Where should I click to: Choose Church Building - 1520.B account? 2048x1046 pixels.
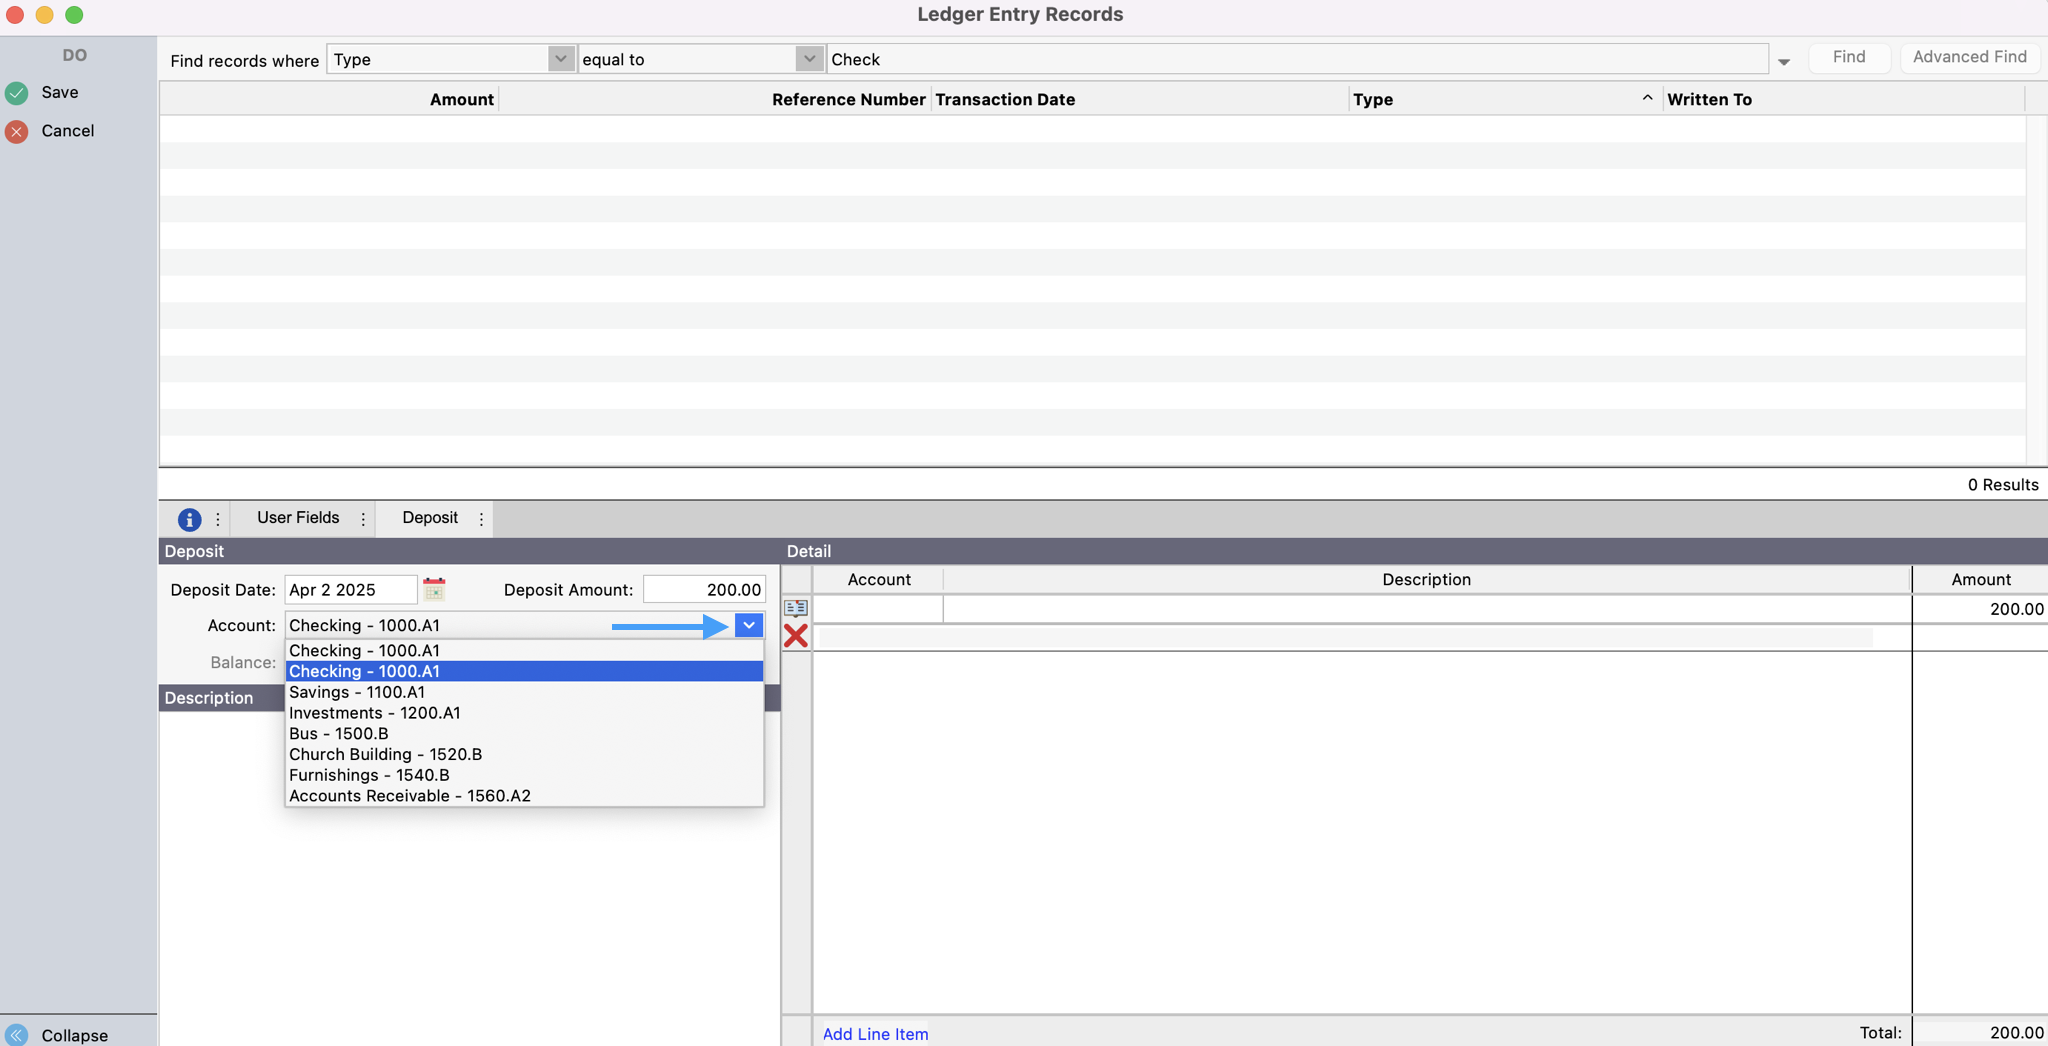[385, 754]
